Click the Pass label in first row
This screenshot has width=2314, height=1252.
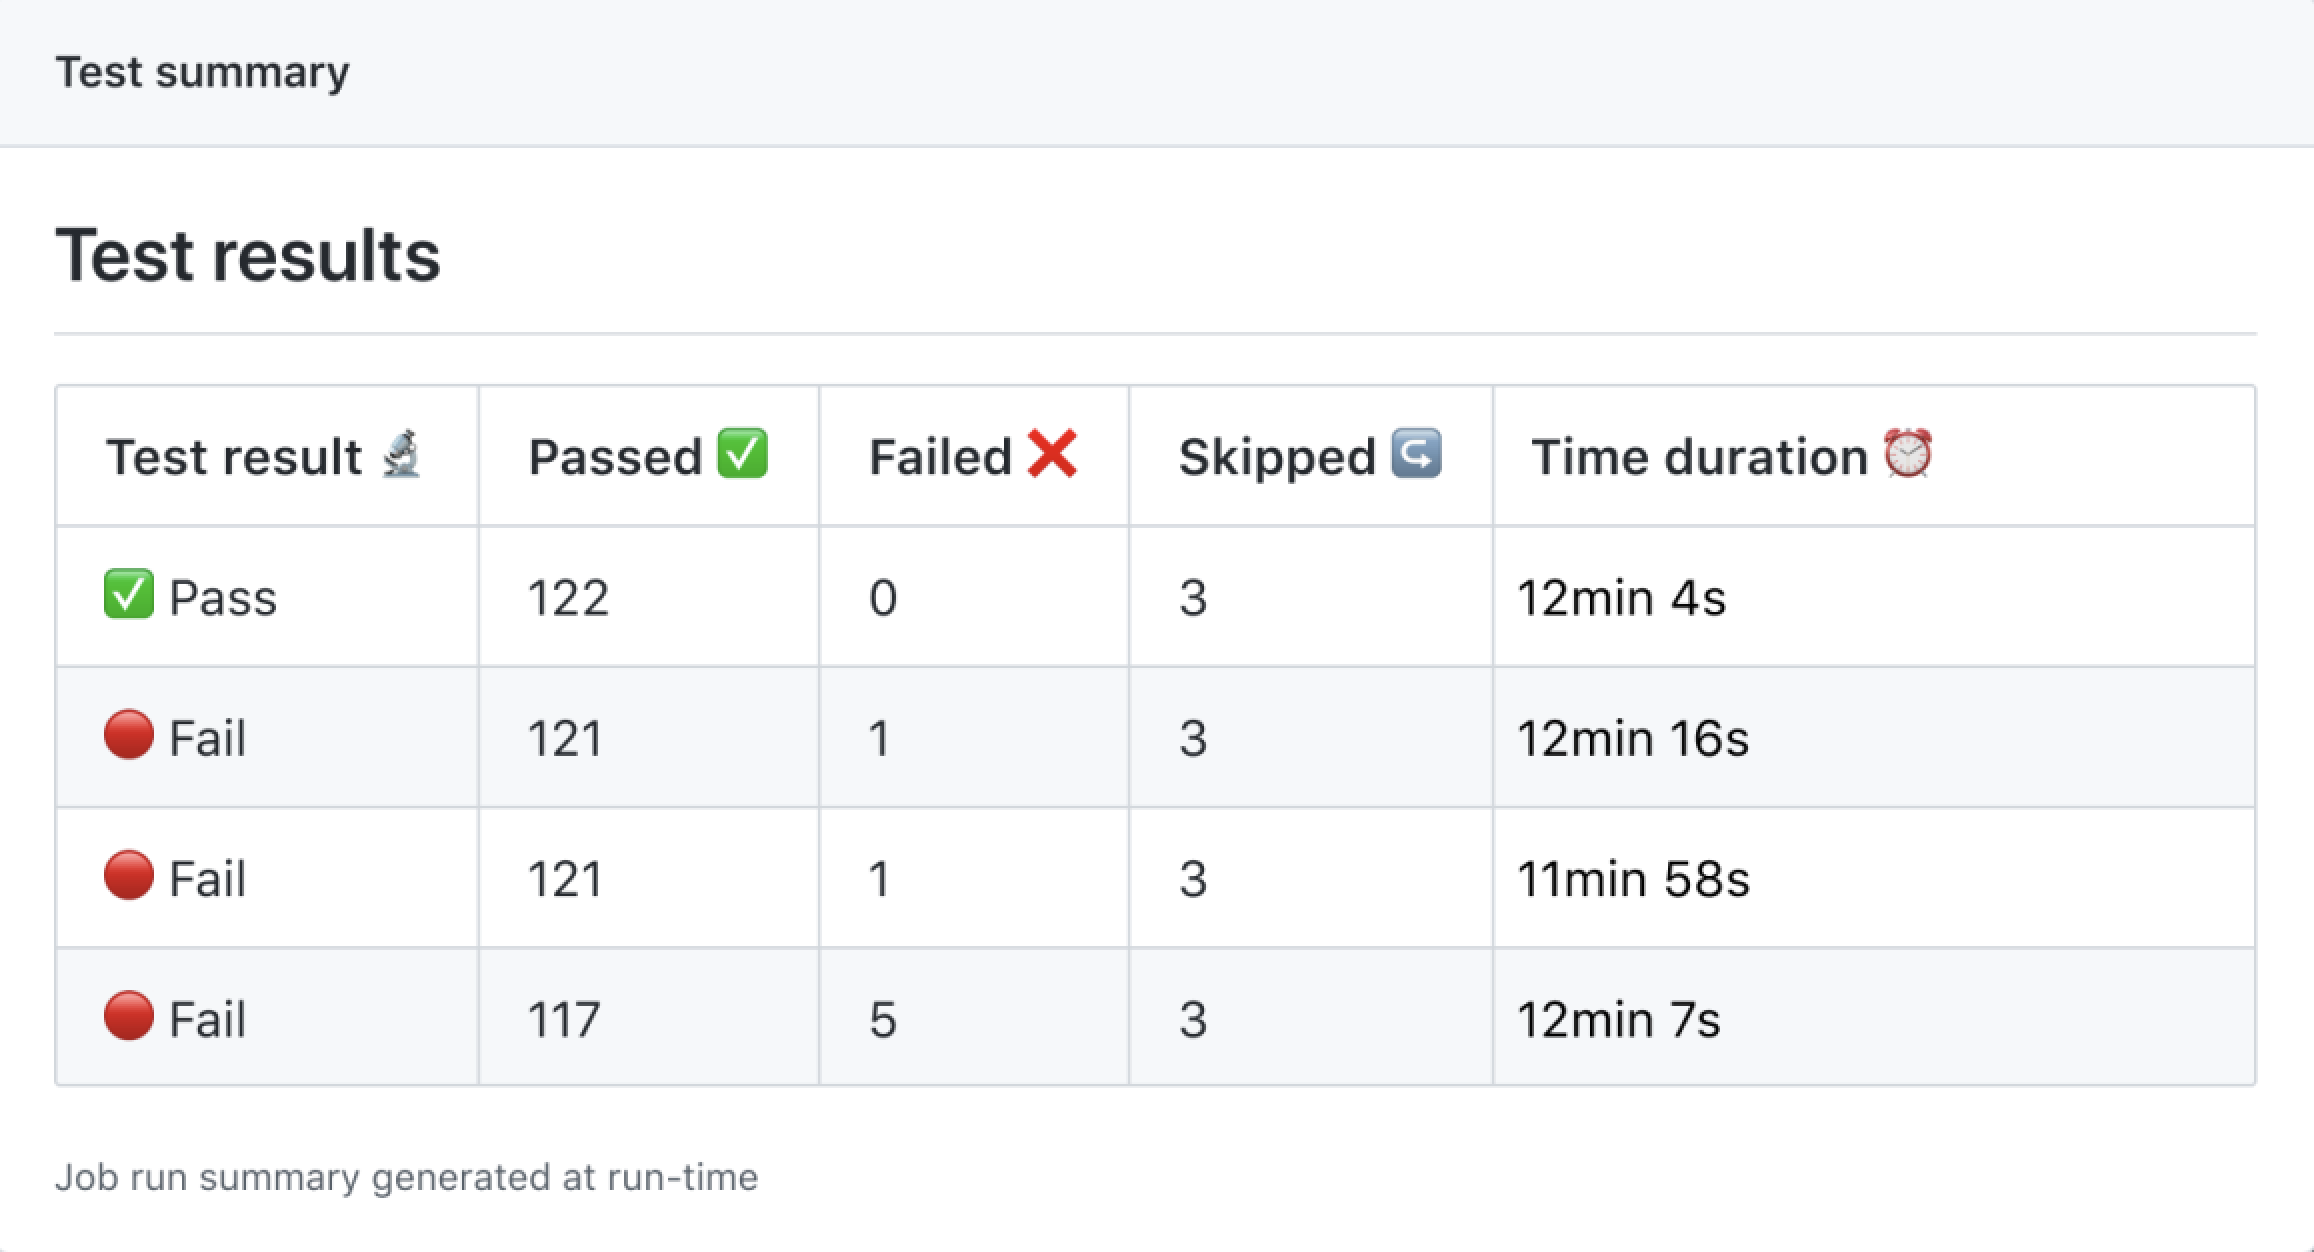click(x=223, y=598)
